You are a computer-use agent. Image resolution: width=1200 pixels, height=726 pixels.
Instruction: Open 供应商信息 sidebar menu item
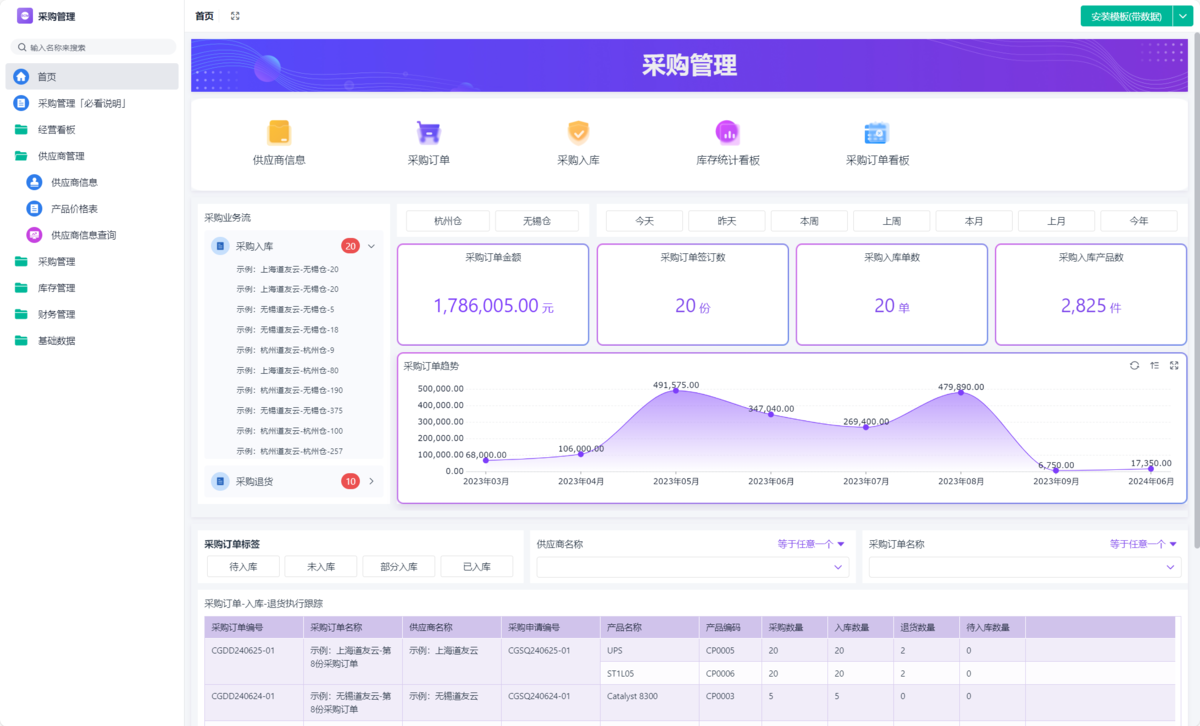coord(93,182)
